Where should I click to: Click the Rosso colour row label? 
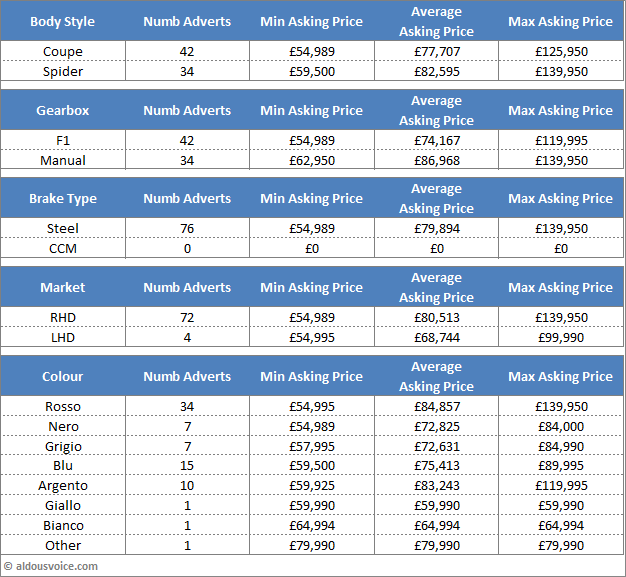point(63,407)
